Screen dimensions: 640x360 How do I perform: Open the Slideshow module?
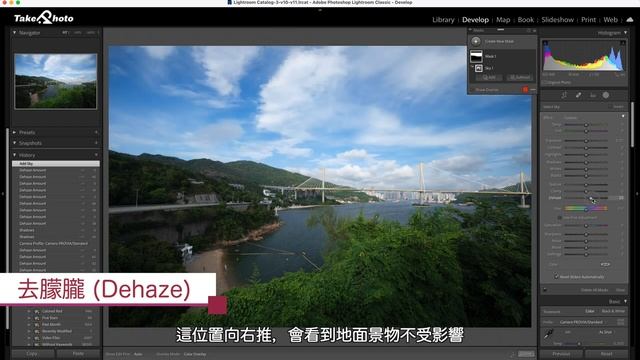tap(557, 20)
